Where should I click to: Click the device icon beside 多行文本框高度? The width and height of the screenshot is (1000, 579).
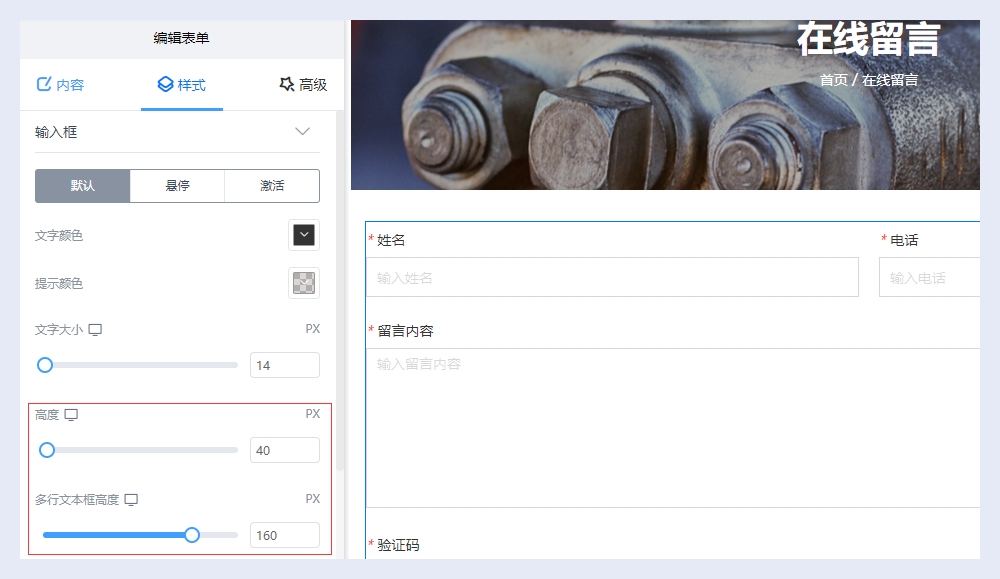[131, 500]
